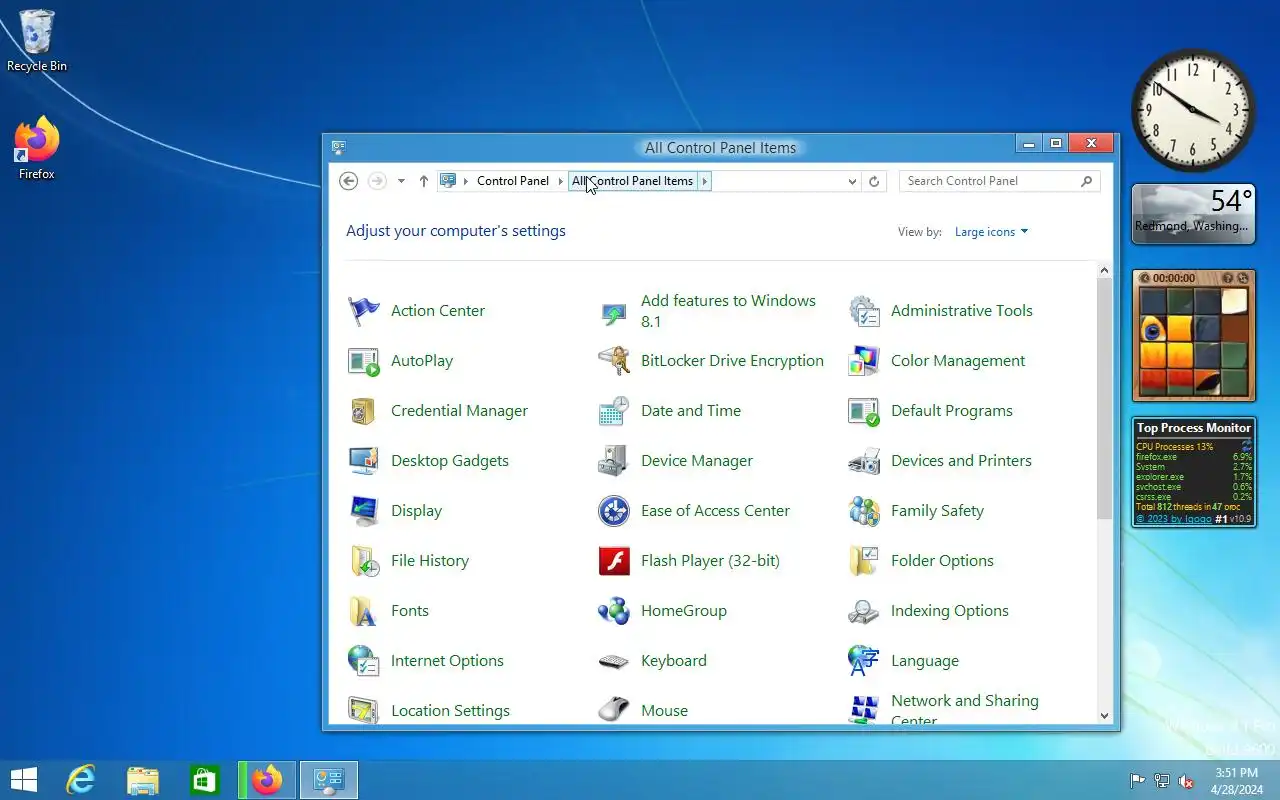Open the Desktop Gadgets icon

[364, 461]
